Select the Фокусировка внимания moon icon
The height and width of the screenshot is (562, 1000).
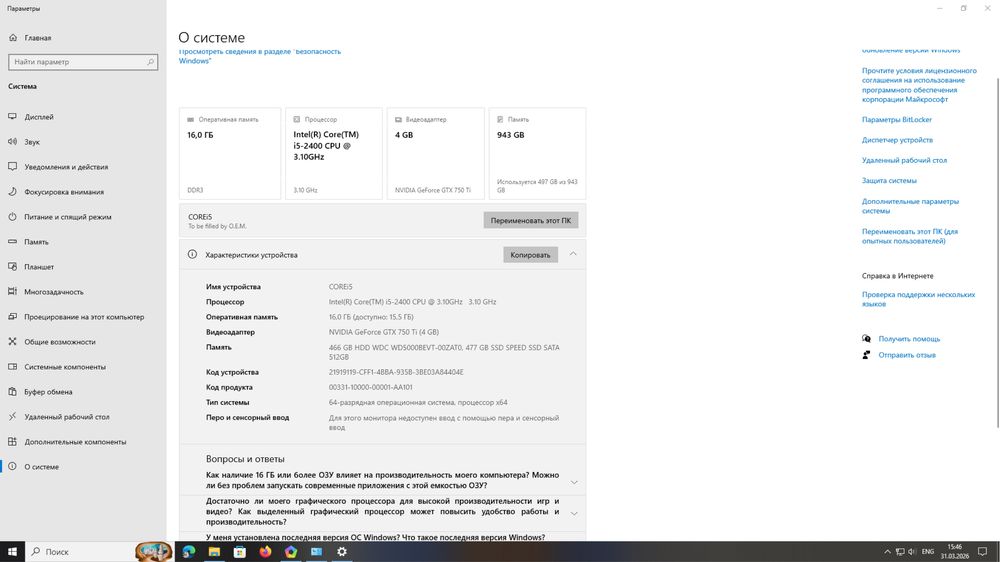pyautogui.click(x=13, y=191)
